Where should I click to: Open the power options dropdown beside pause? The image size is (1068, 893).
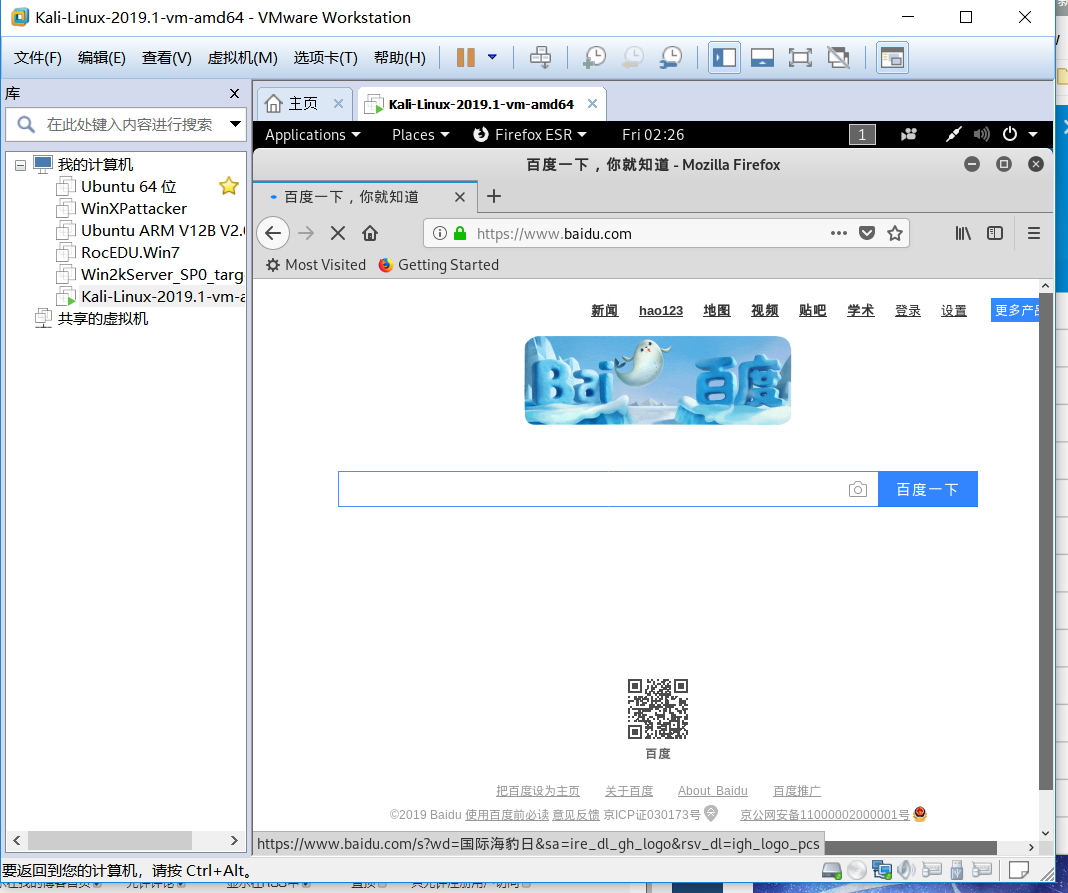(492, 58)
